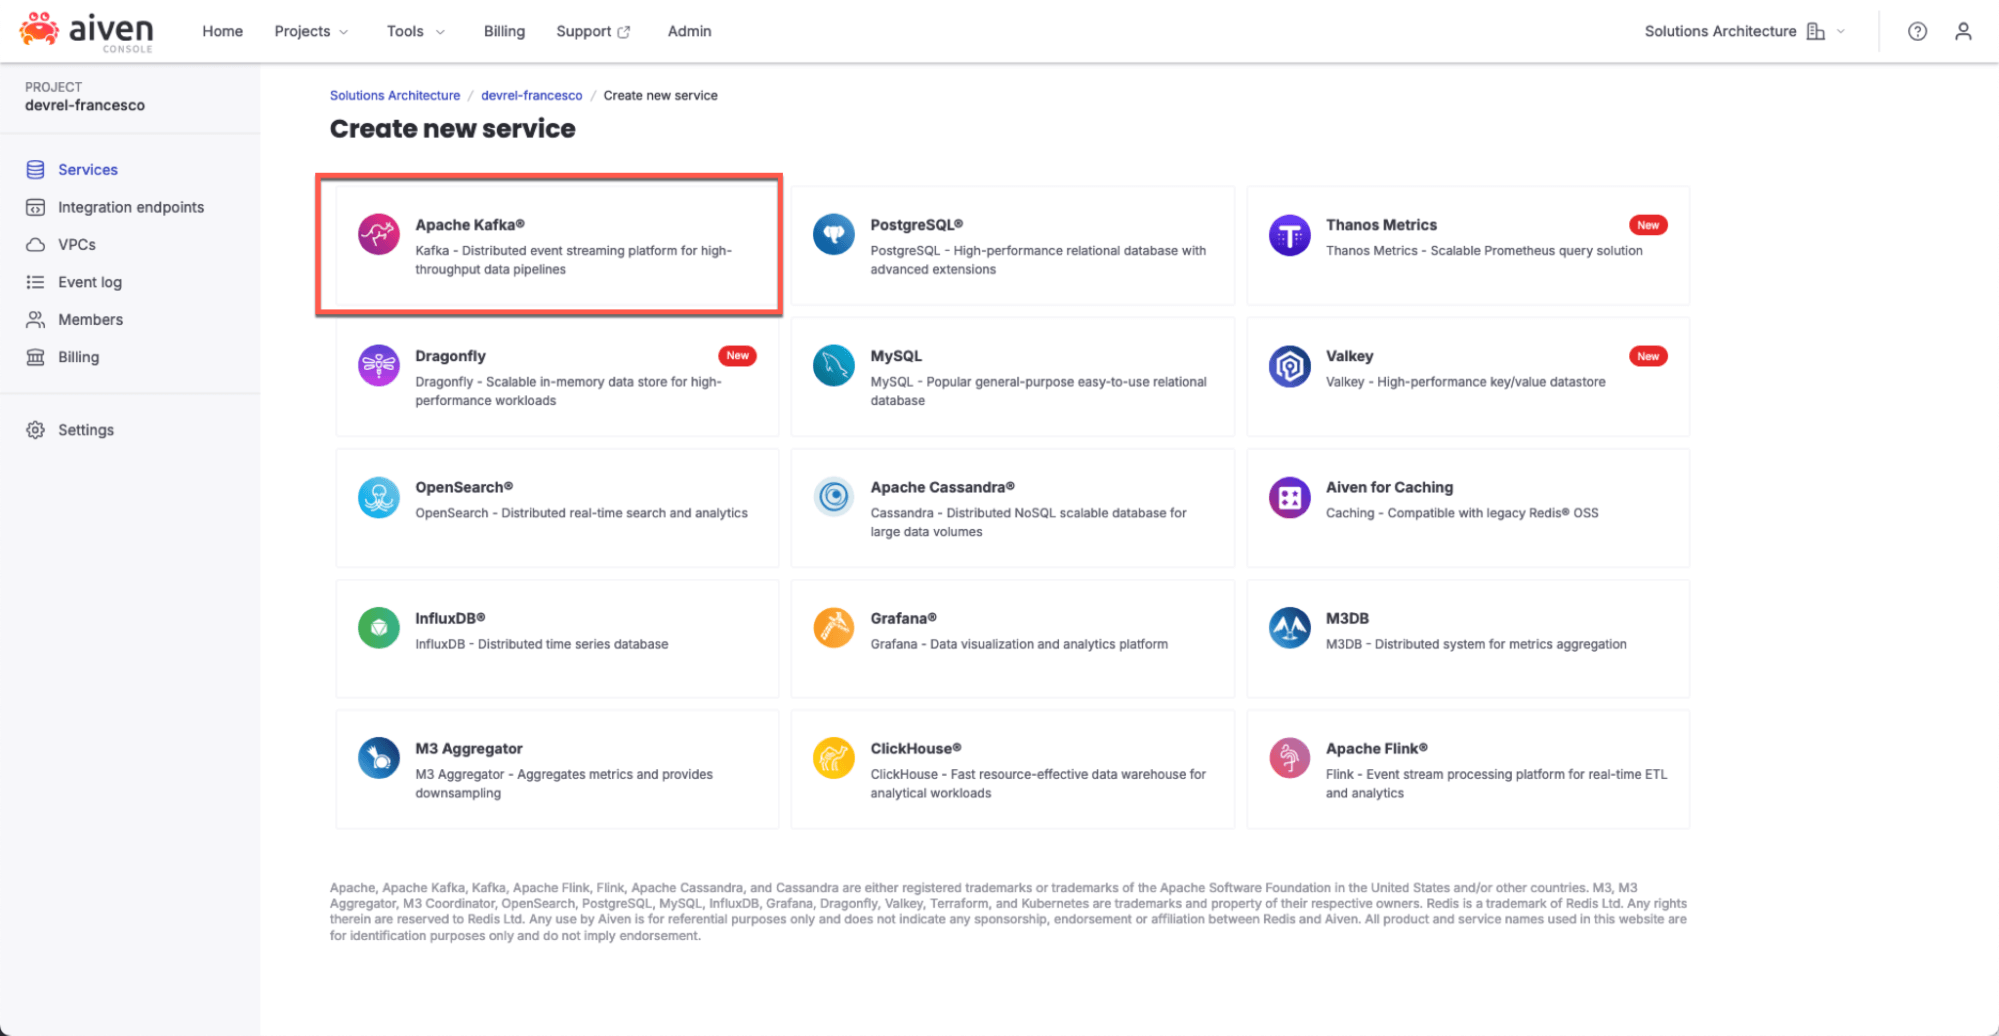Click the Apache Cassandra title
Screen dimensions: 1999x1036
942,487
